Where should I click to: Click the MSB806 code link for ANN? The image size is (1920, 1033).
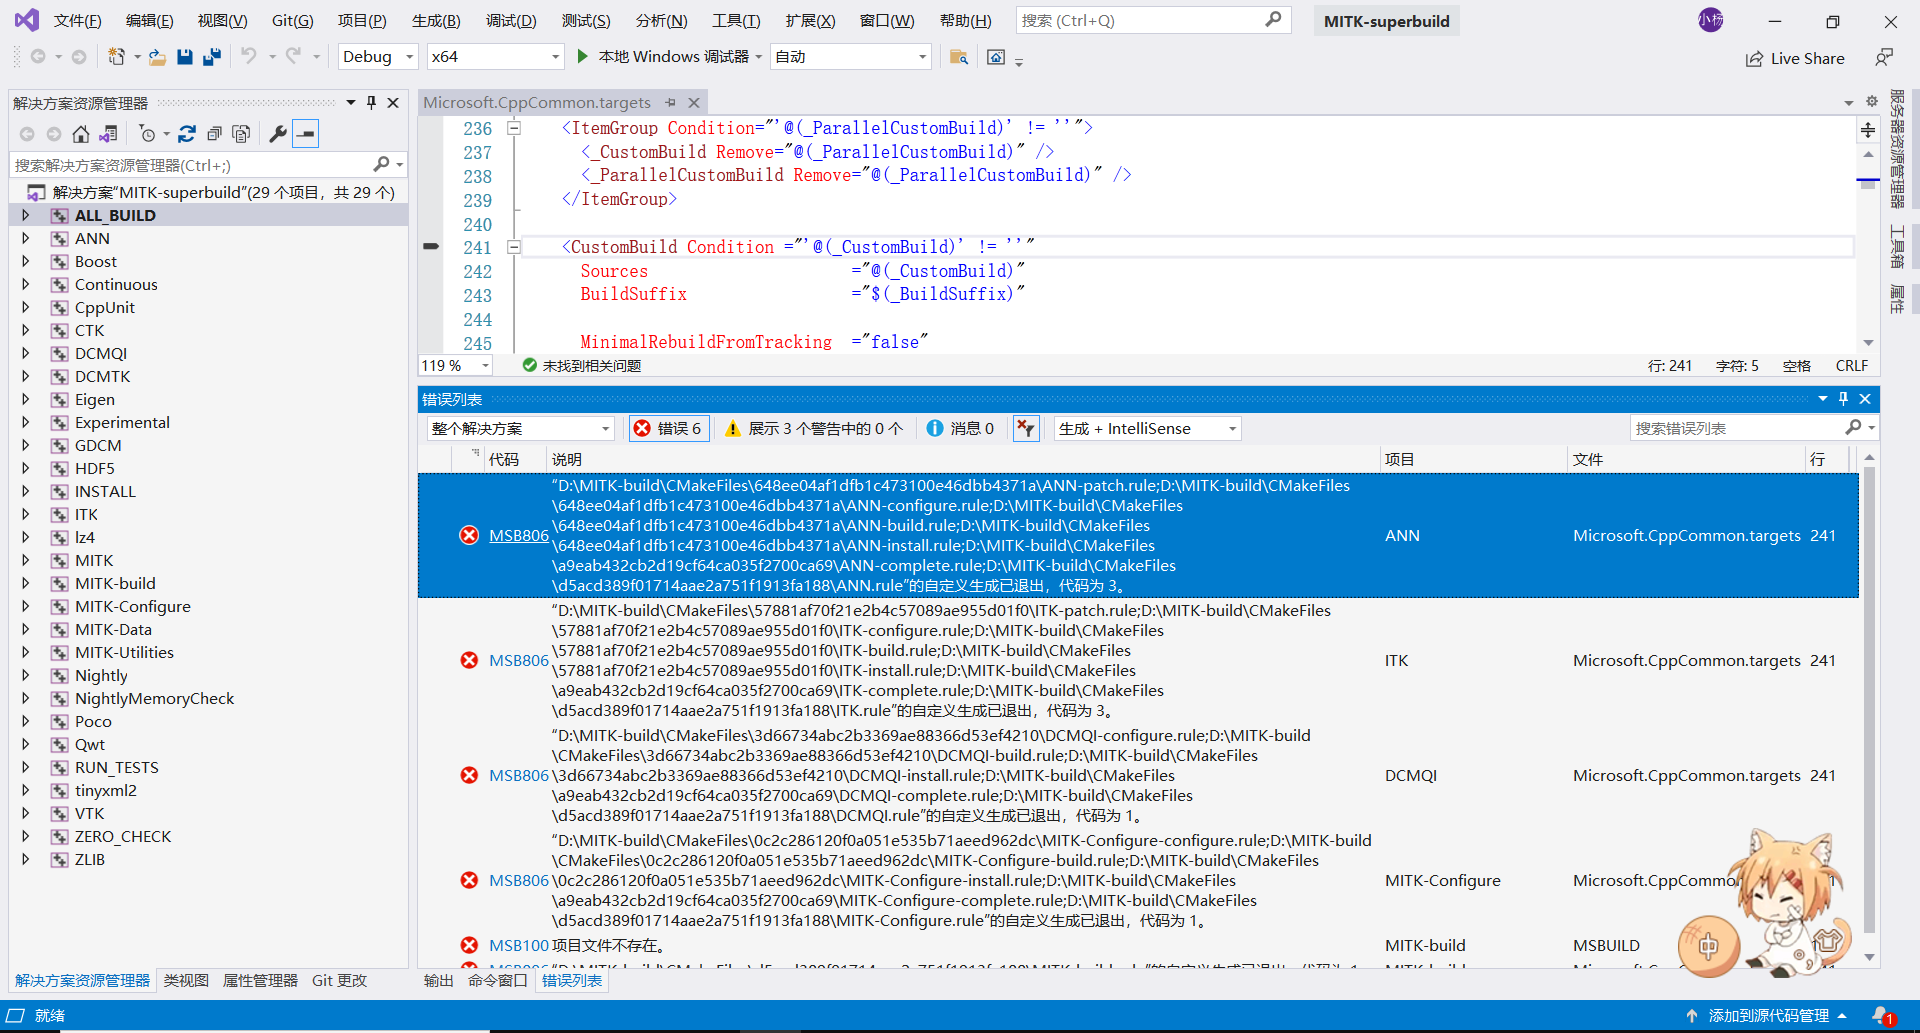pyautogui.click(x=519, y=536)
